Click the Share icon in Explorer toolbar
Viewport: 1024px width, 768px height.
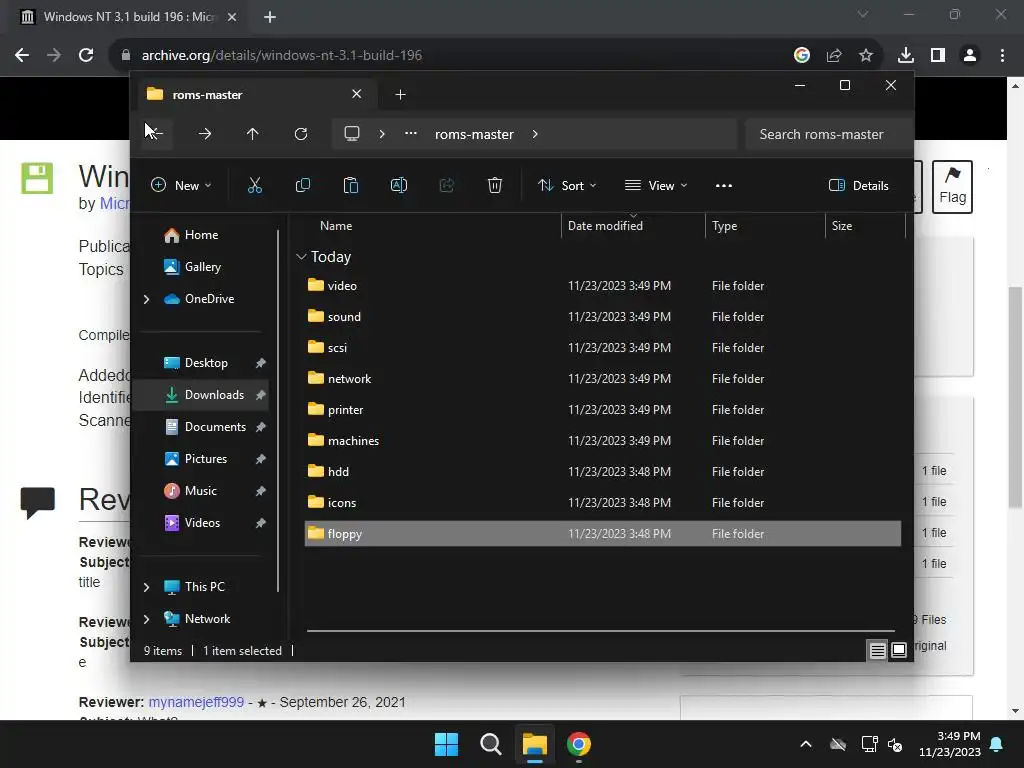447,185
